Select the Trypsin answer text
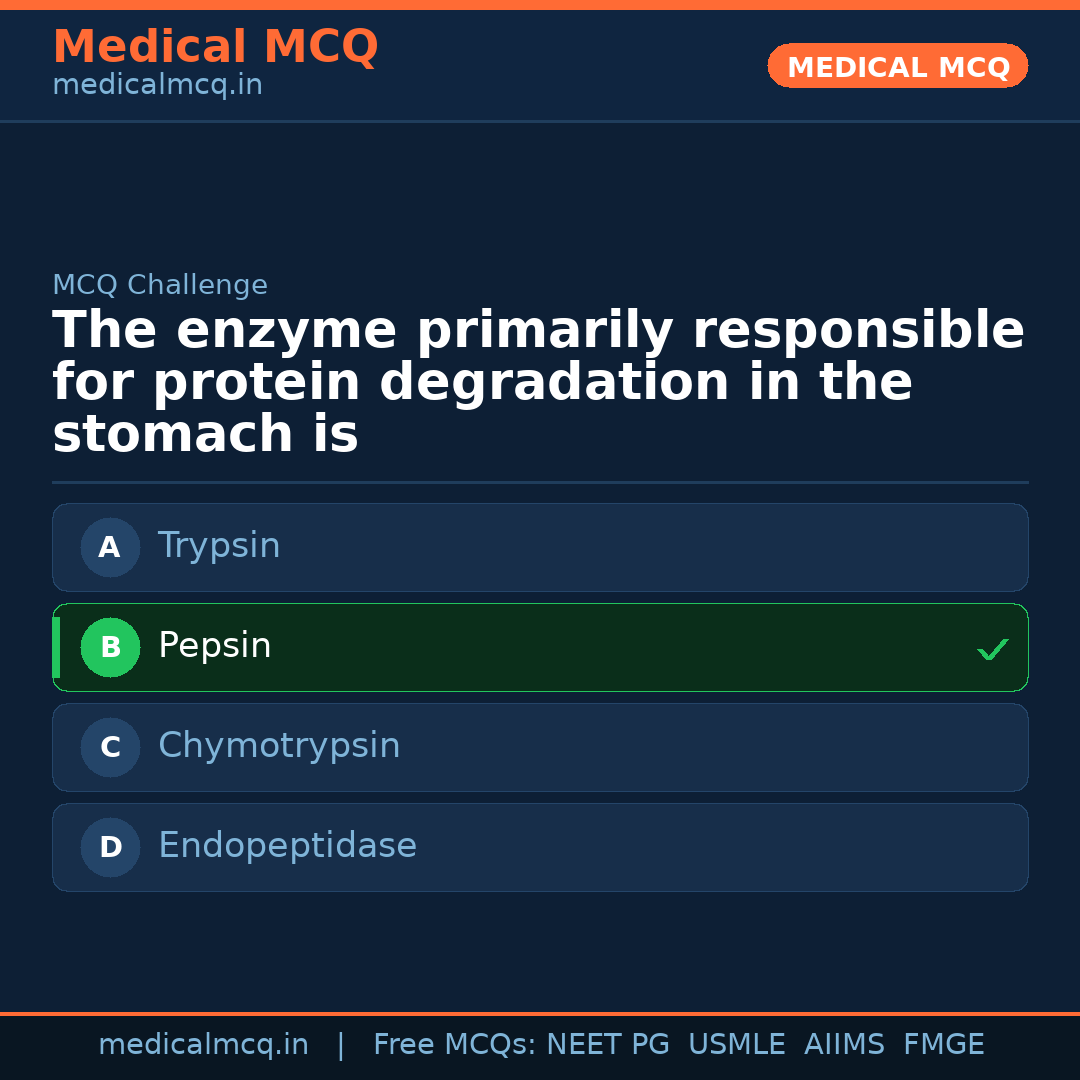The width and height of the screenshot is (1080, 1080). (219, 546)
